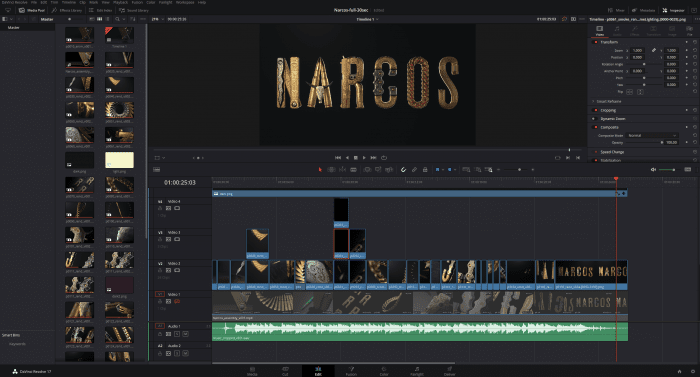This screenshot has width=700, height=377.
Task: Switch to the Deliver page tab
Action: tap(450, 371)
